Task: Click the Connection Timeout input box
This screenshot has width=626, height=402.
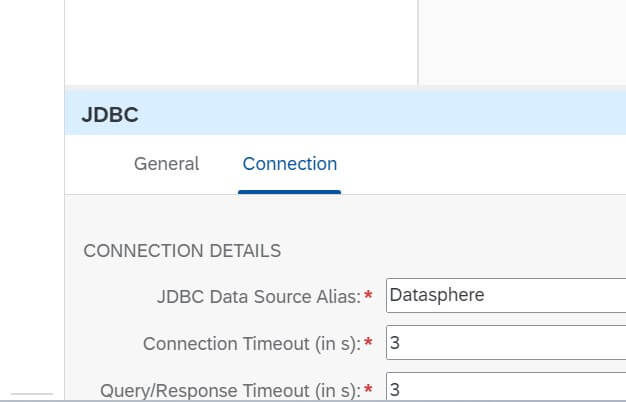Action: tap(506, 343)
